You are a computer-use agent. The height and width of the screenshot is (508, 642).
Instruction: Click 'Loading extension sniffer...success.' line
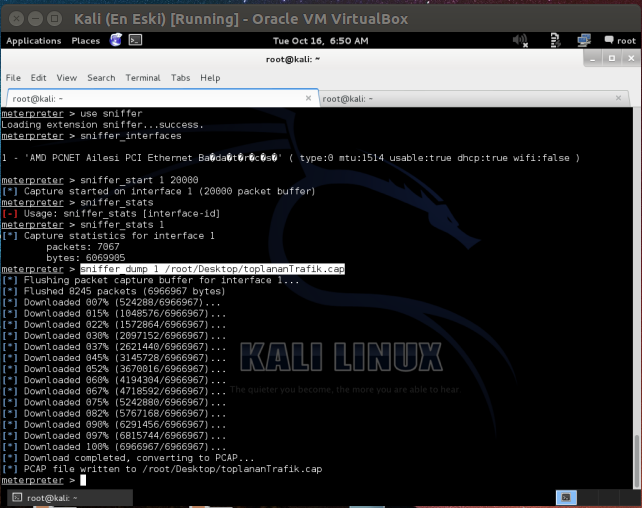coord(102,124)
